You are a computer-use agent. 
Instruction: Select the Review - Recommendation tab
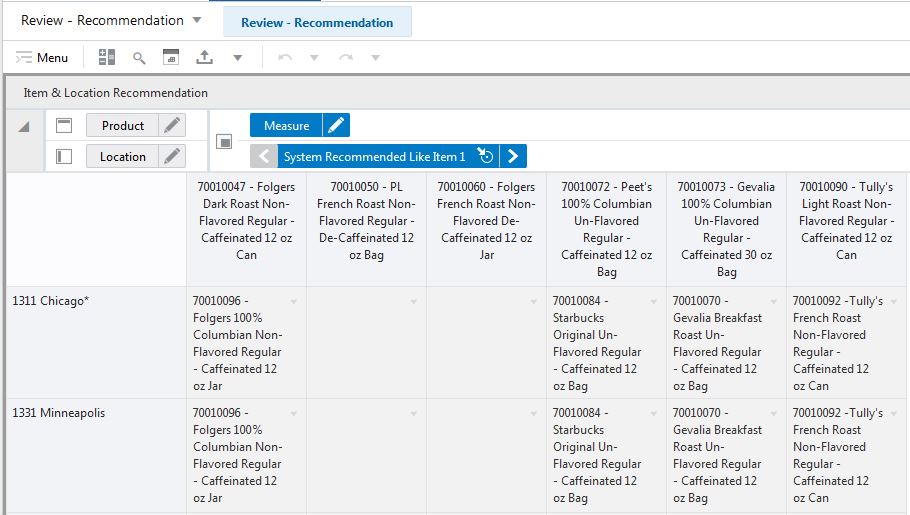pos(317,23)
